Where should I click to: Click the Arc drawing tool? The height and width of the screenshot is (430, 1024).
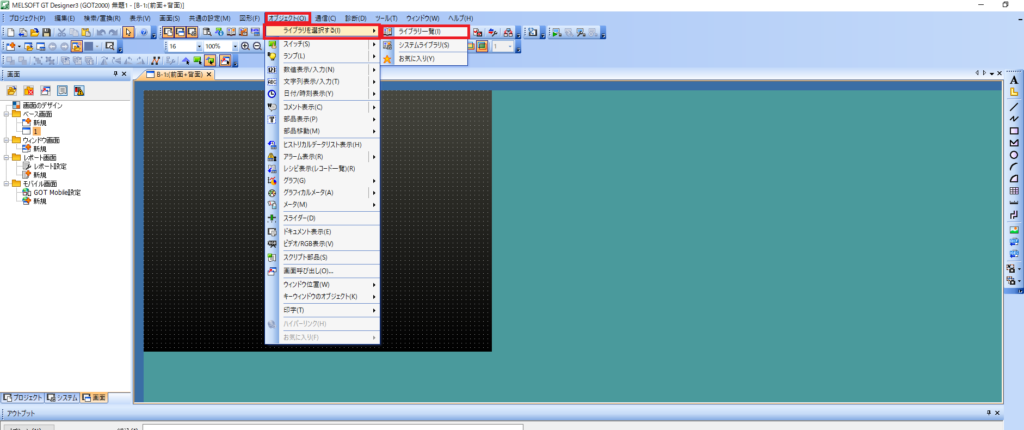(x=1014, y=167)
